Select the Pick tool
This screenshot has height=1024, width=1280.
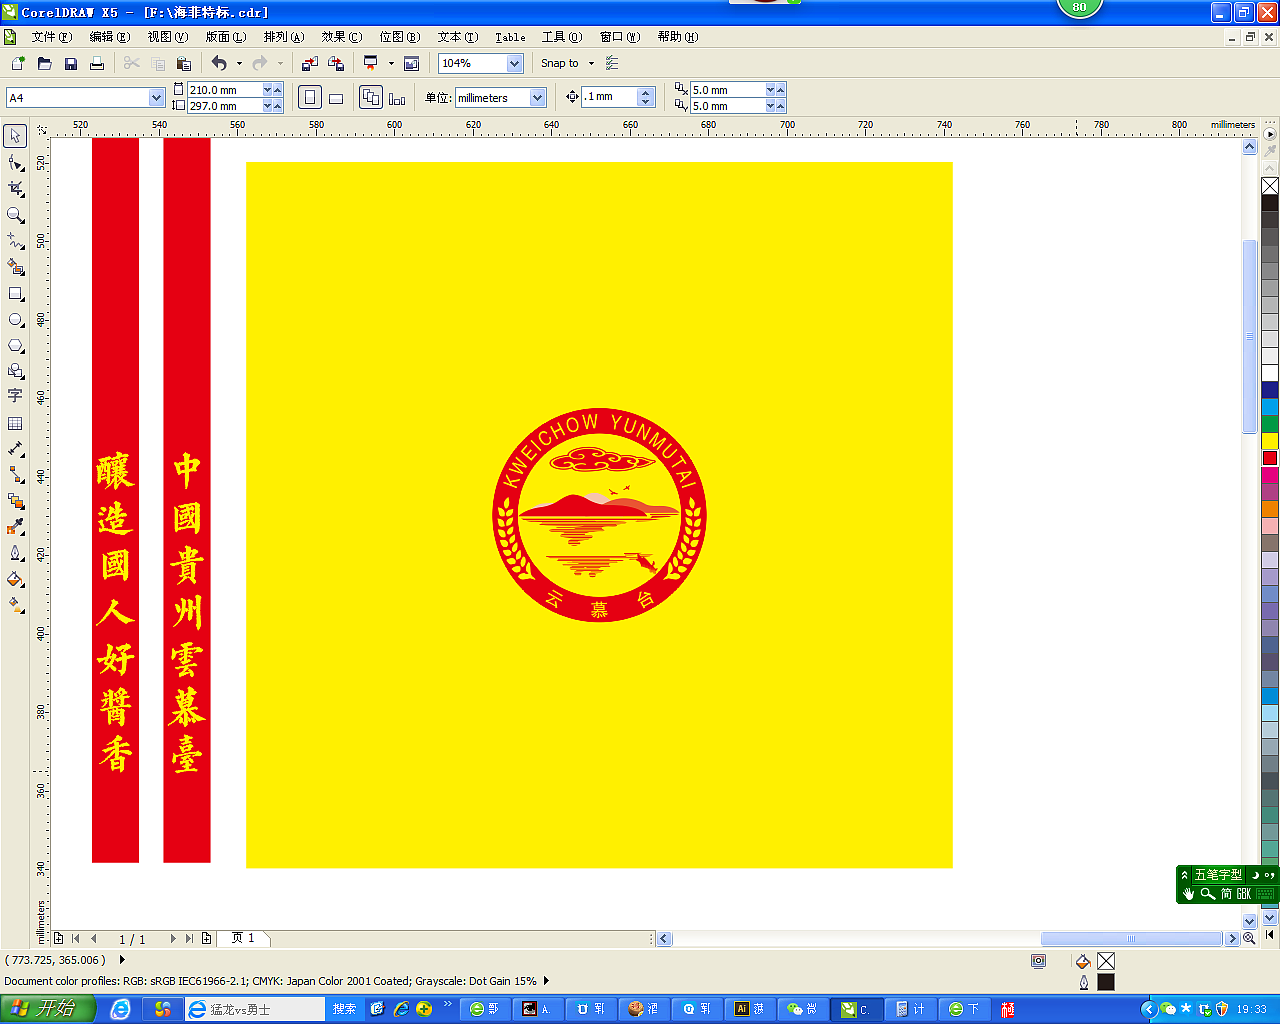15,135
